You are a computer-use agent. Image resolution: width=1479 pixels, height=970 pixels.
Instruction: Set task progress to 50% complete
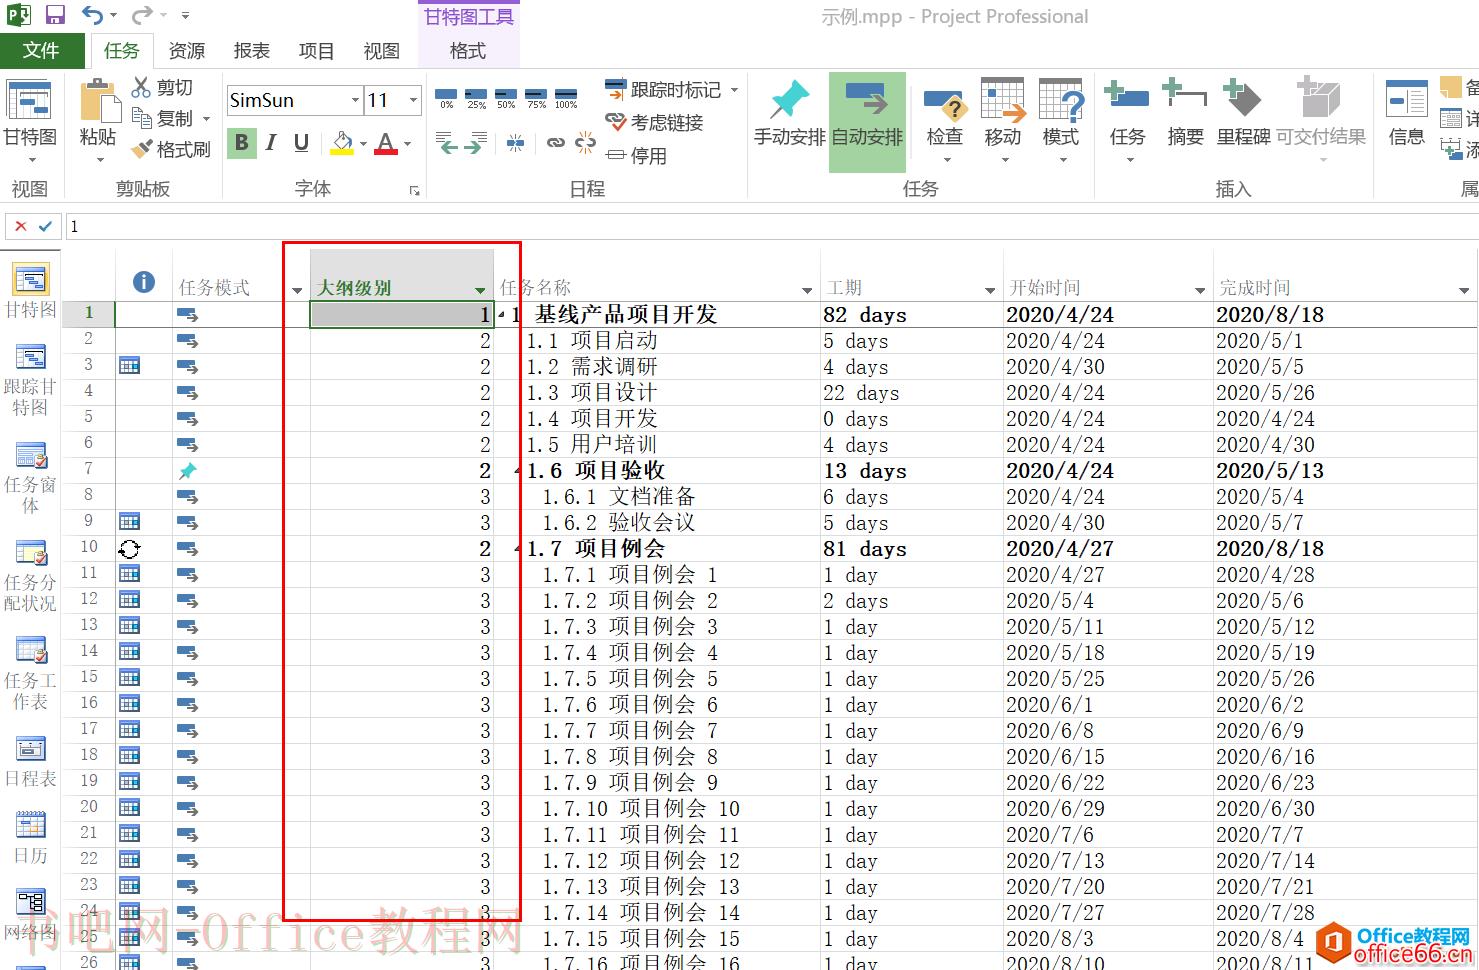(506, 98)
